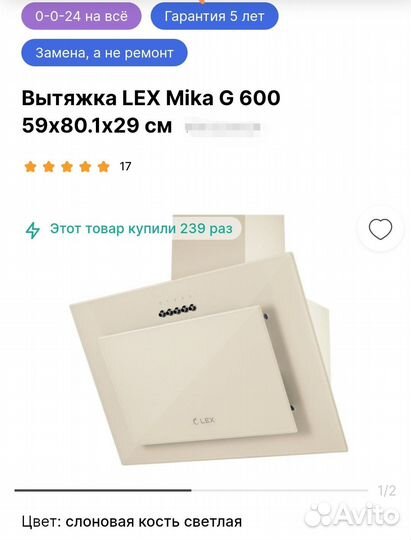
Task: Click the image gallery progress bar
Action: coord(191,490)
